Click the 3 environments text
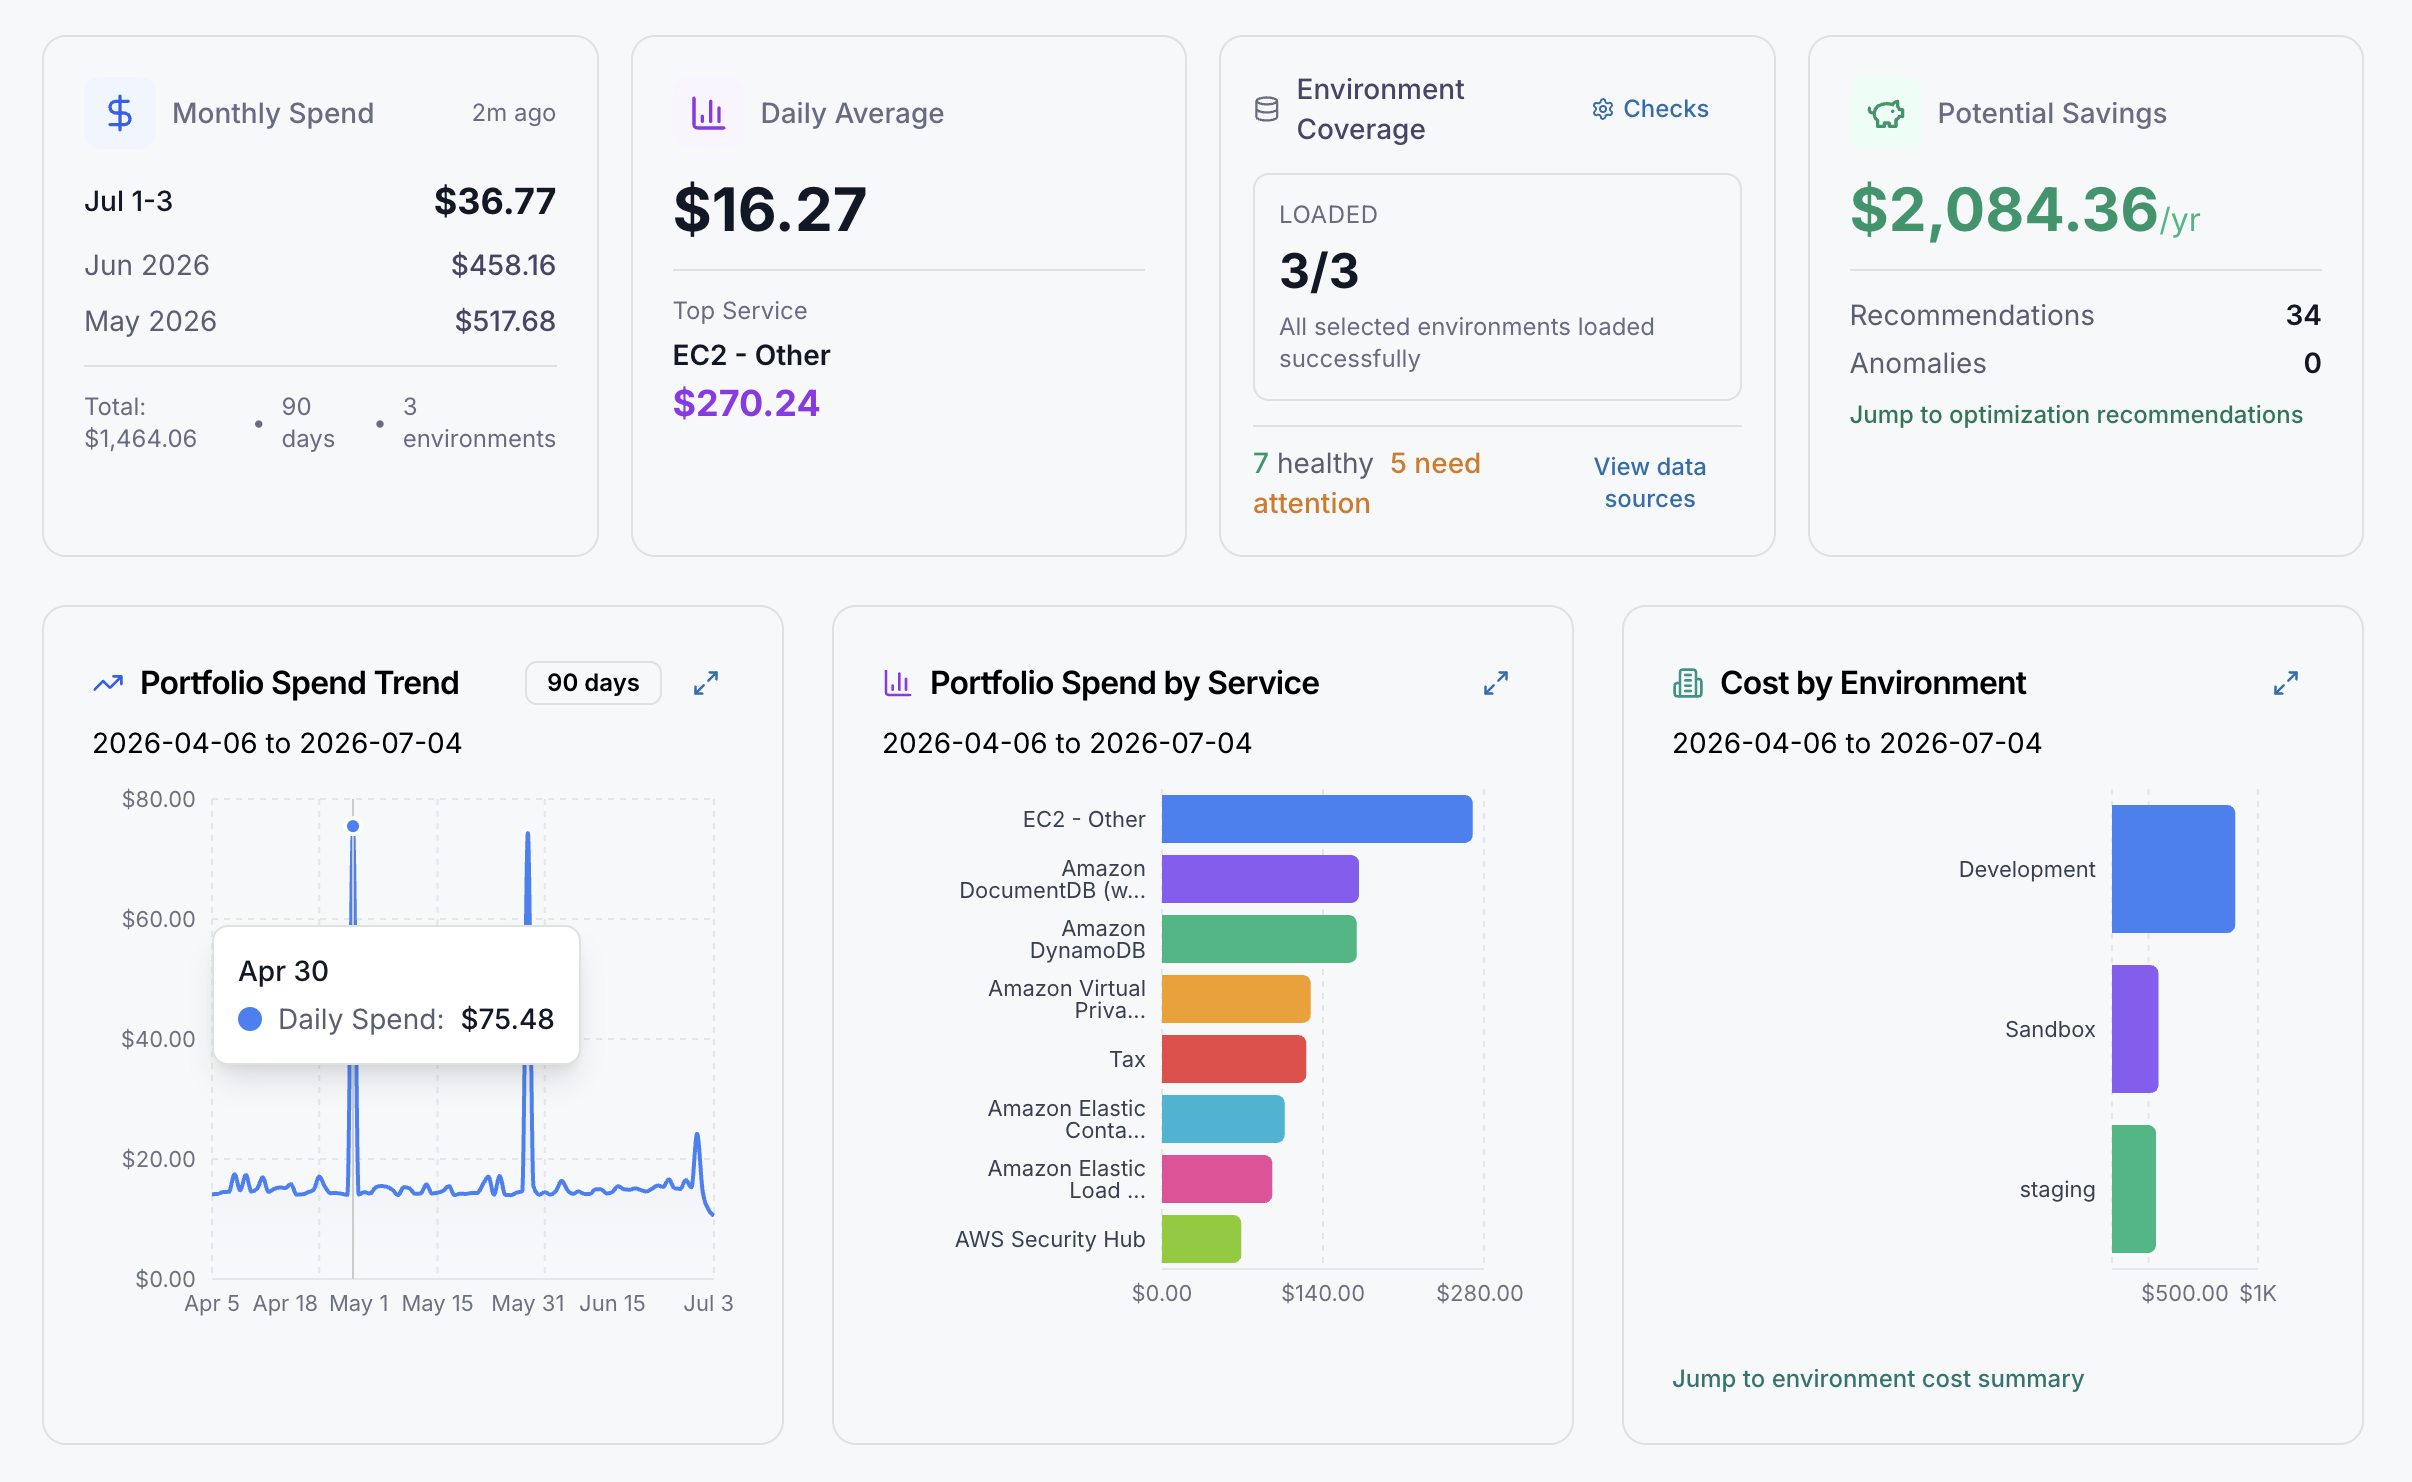This screenshot has width=2412, height=1482. (479, 423)
